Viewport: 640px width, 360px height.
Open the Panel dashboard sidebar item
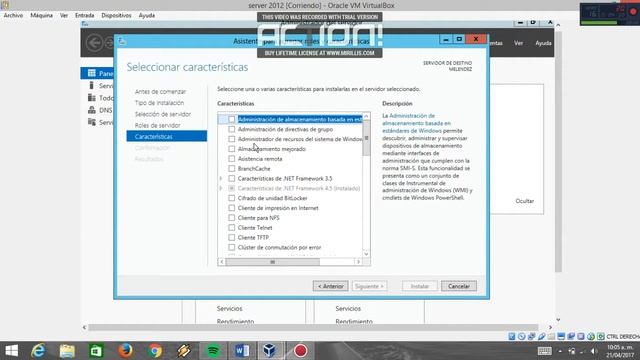tap(97, 73)
